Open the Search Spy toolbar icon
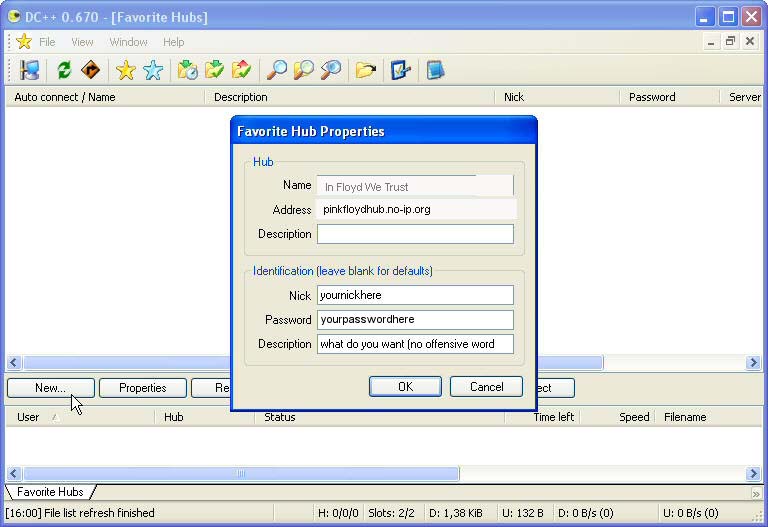This screenshot has width=768, height=527. coord(330,70)
